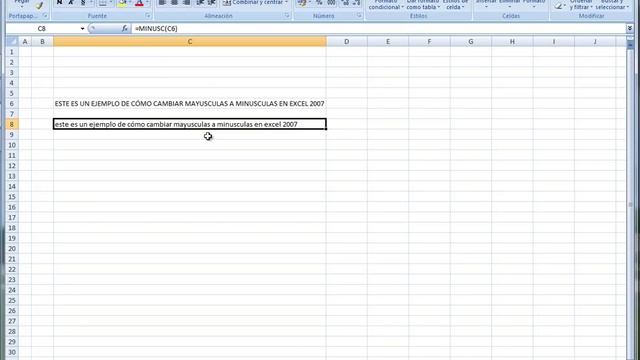Open the Name Box dropdown arrow
The image size is (640, 360).
(82, 29)
